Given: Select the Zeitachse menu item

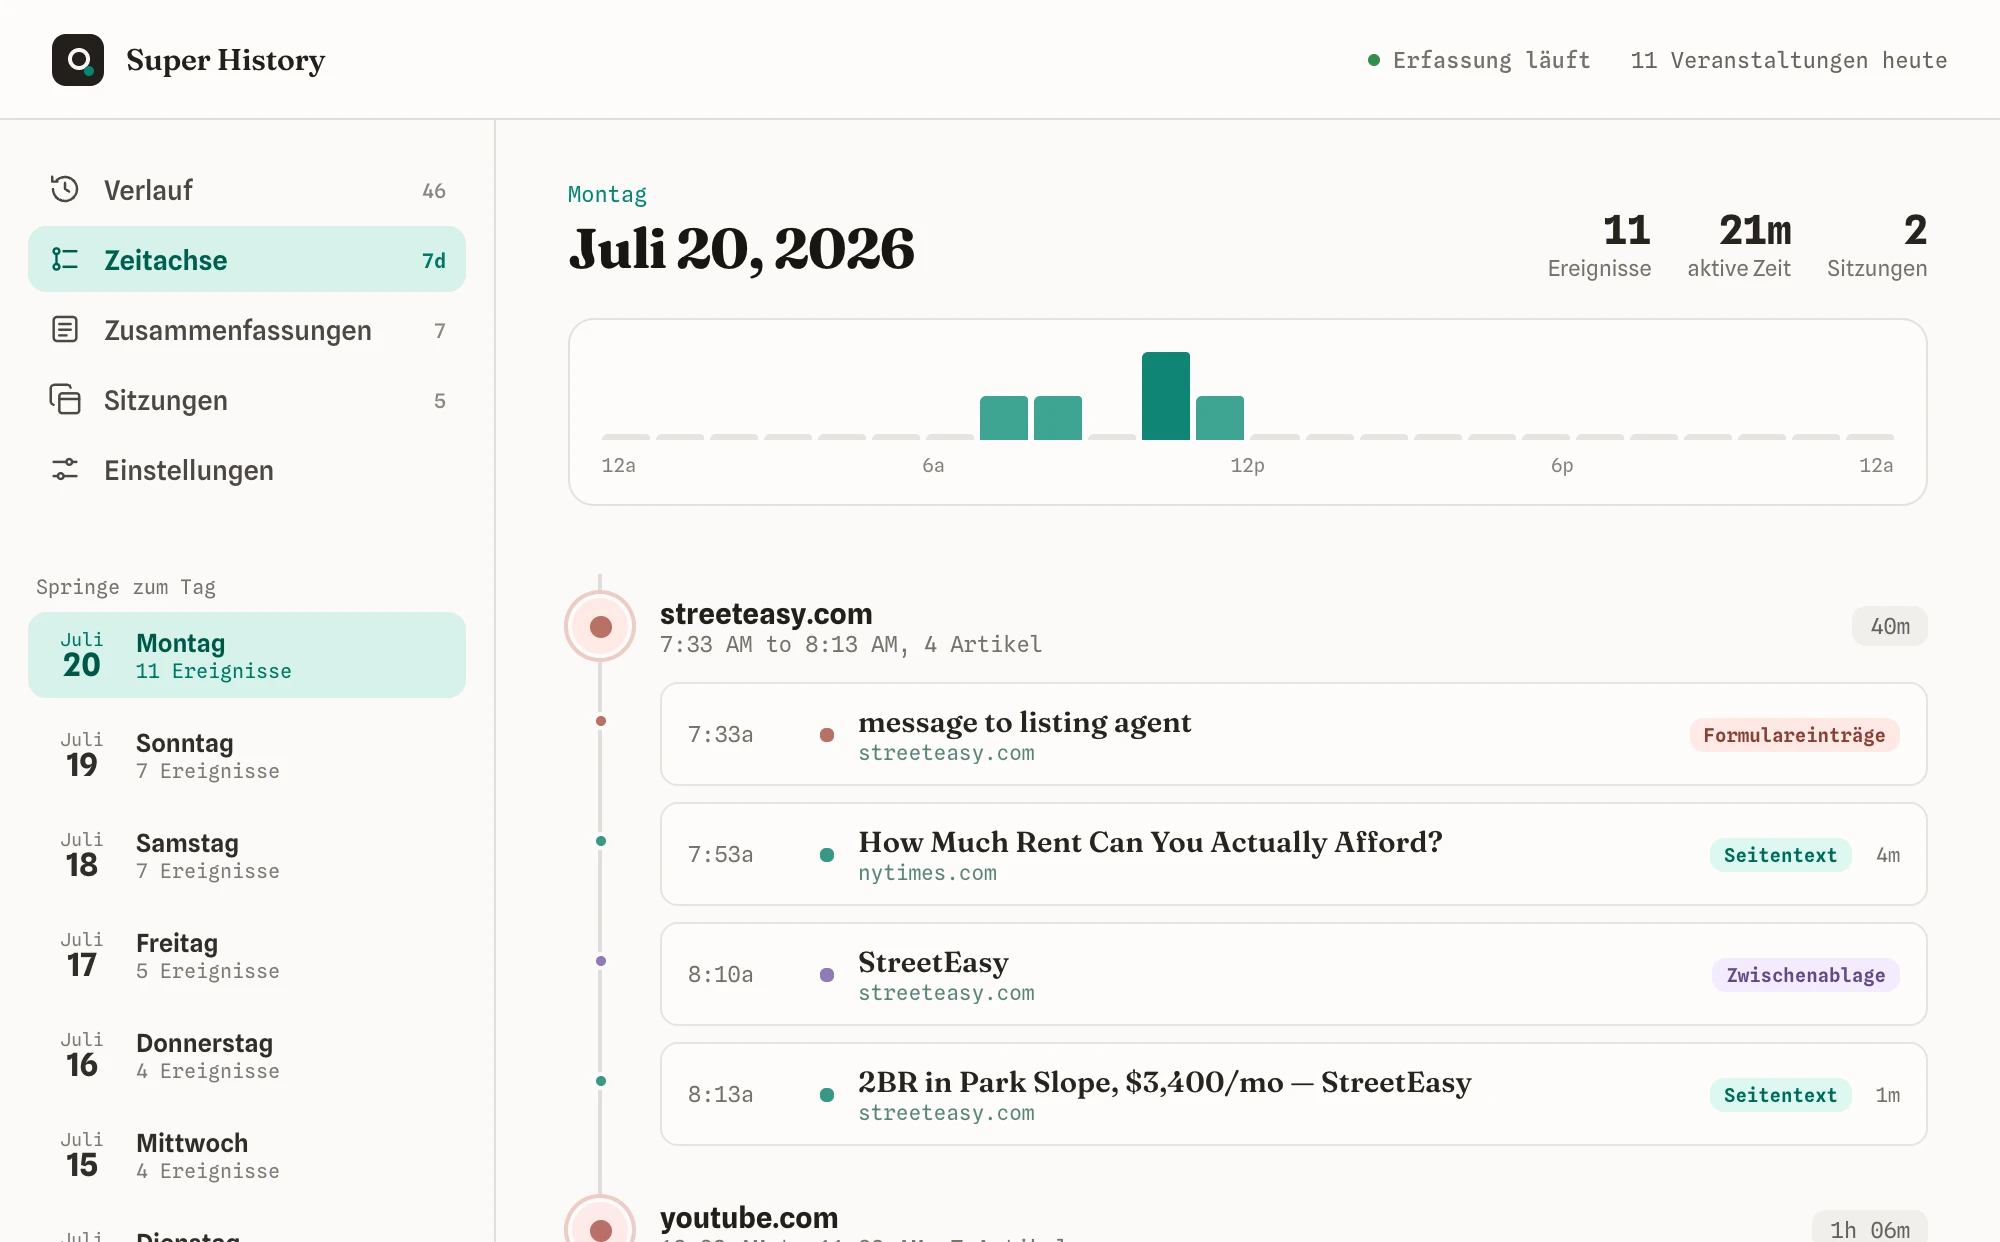Looking at the screenshot, I should (x=247, y=259).
